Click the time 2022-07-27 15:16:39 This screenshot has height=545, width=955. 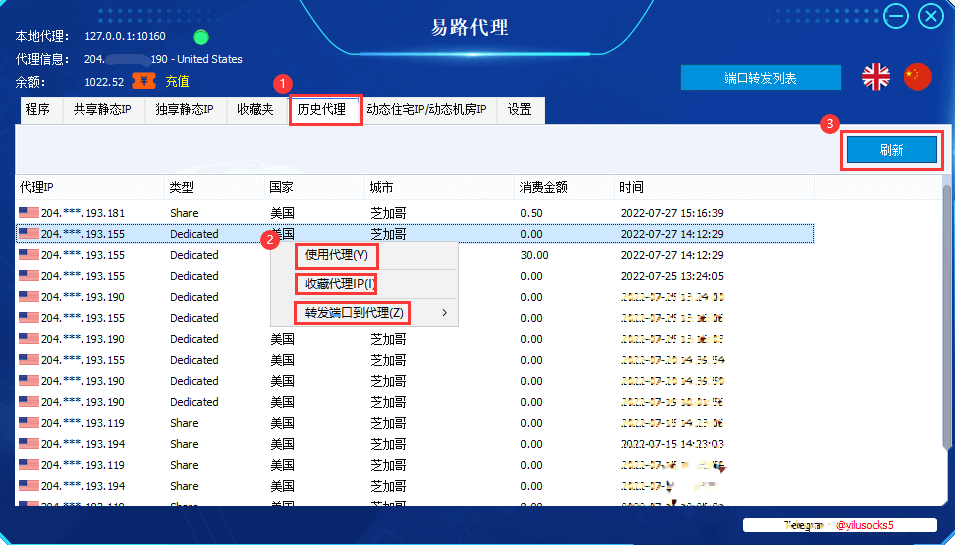pos(672,214)
